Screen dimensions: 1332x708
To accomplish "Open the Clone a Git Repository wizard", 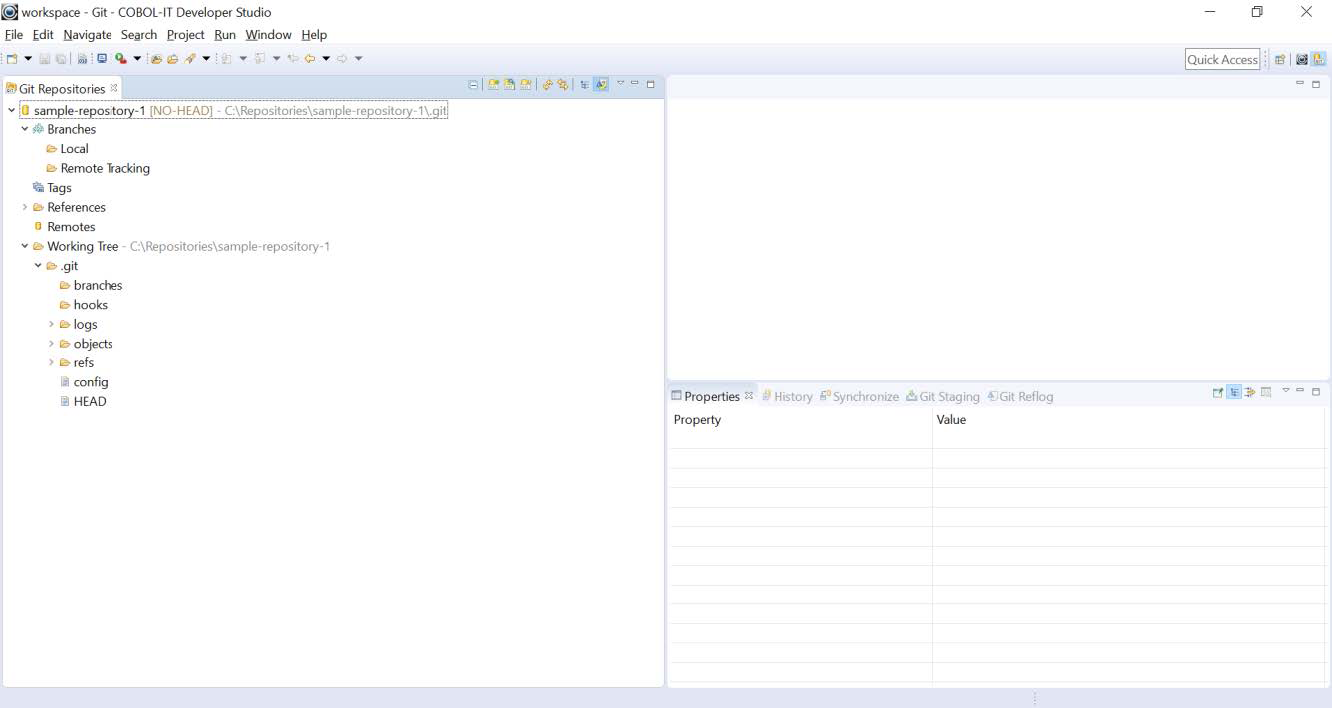I will (x=509, y=84).
